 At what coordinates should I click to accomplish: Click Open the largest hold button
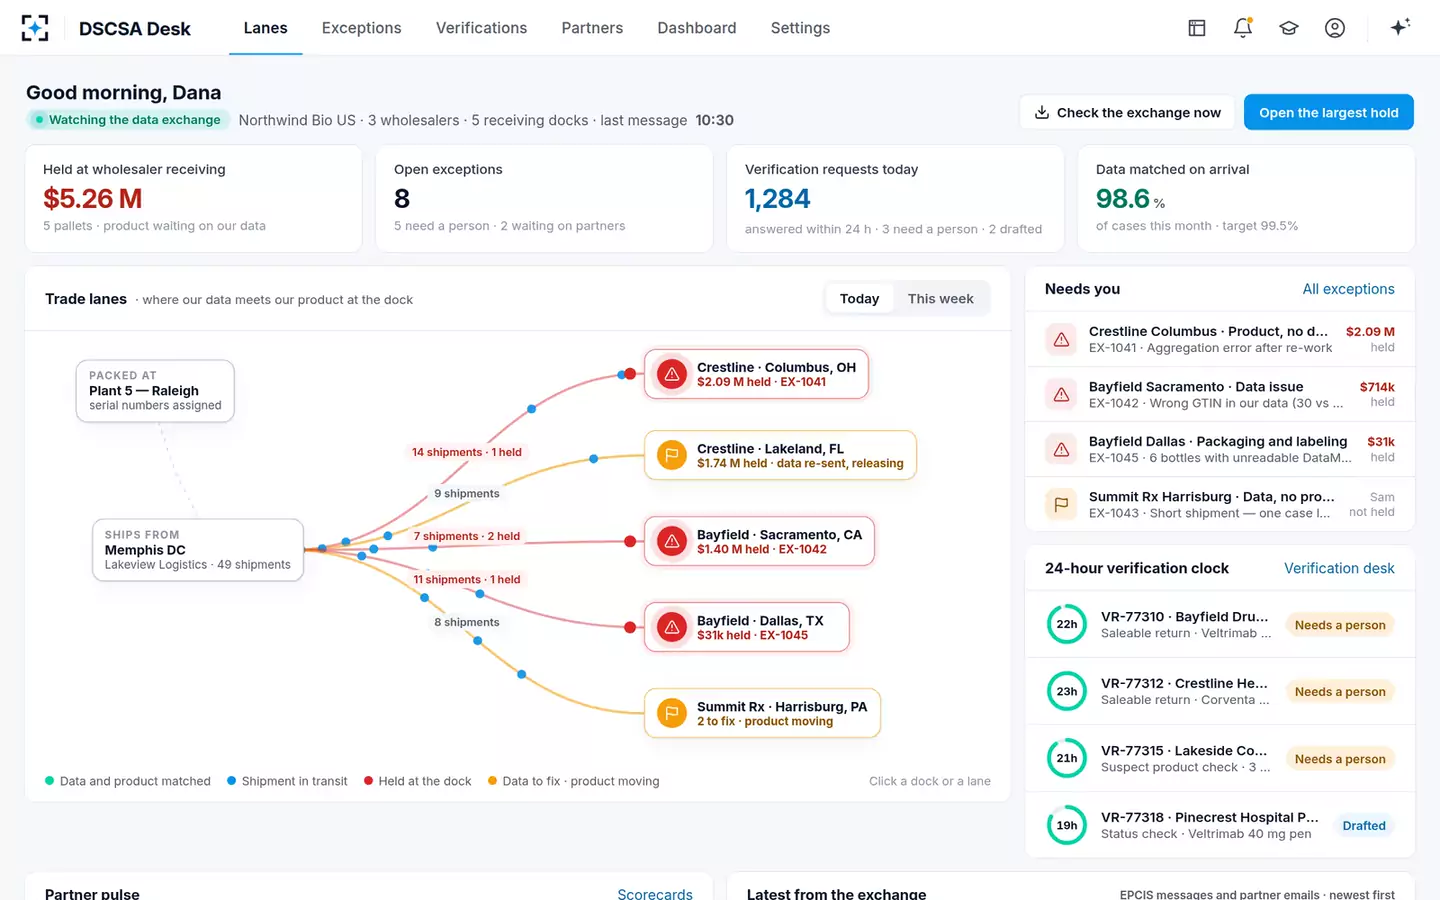[1328, 112]
